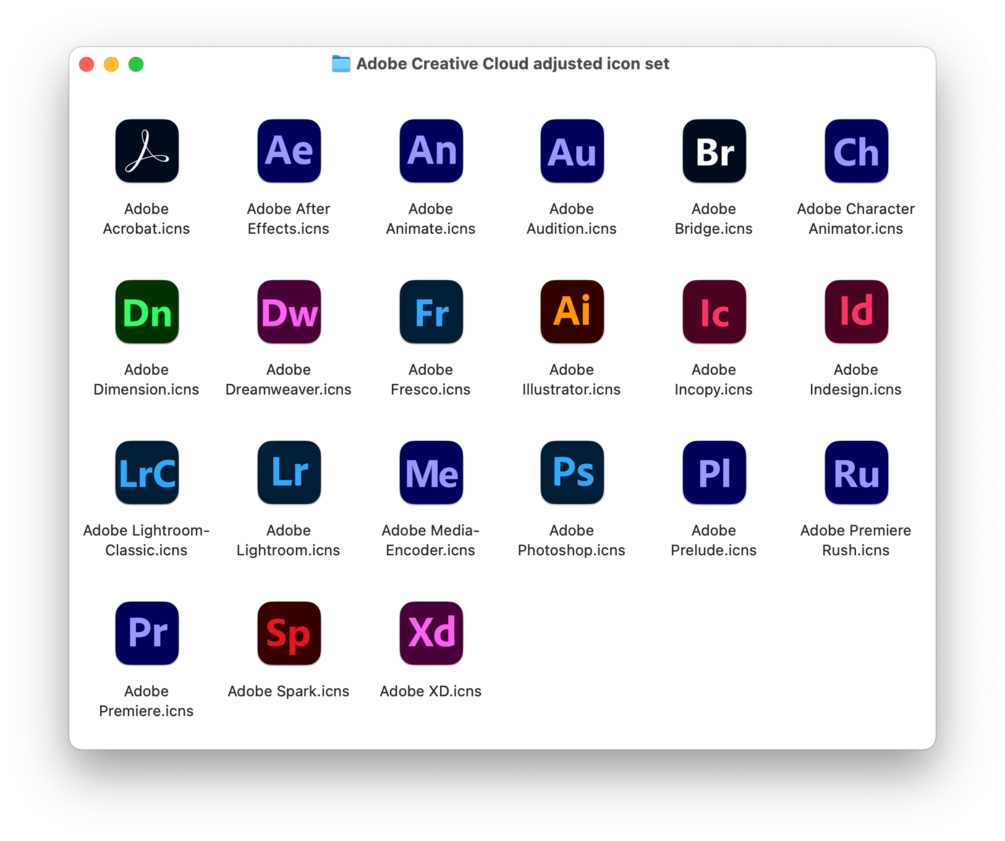The image size is (1005, 841).
Task: Select the After Effects Ae icon
Action: pyautogui.click(x=289, y=151)
